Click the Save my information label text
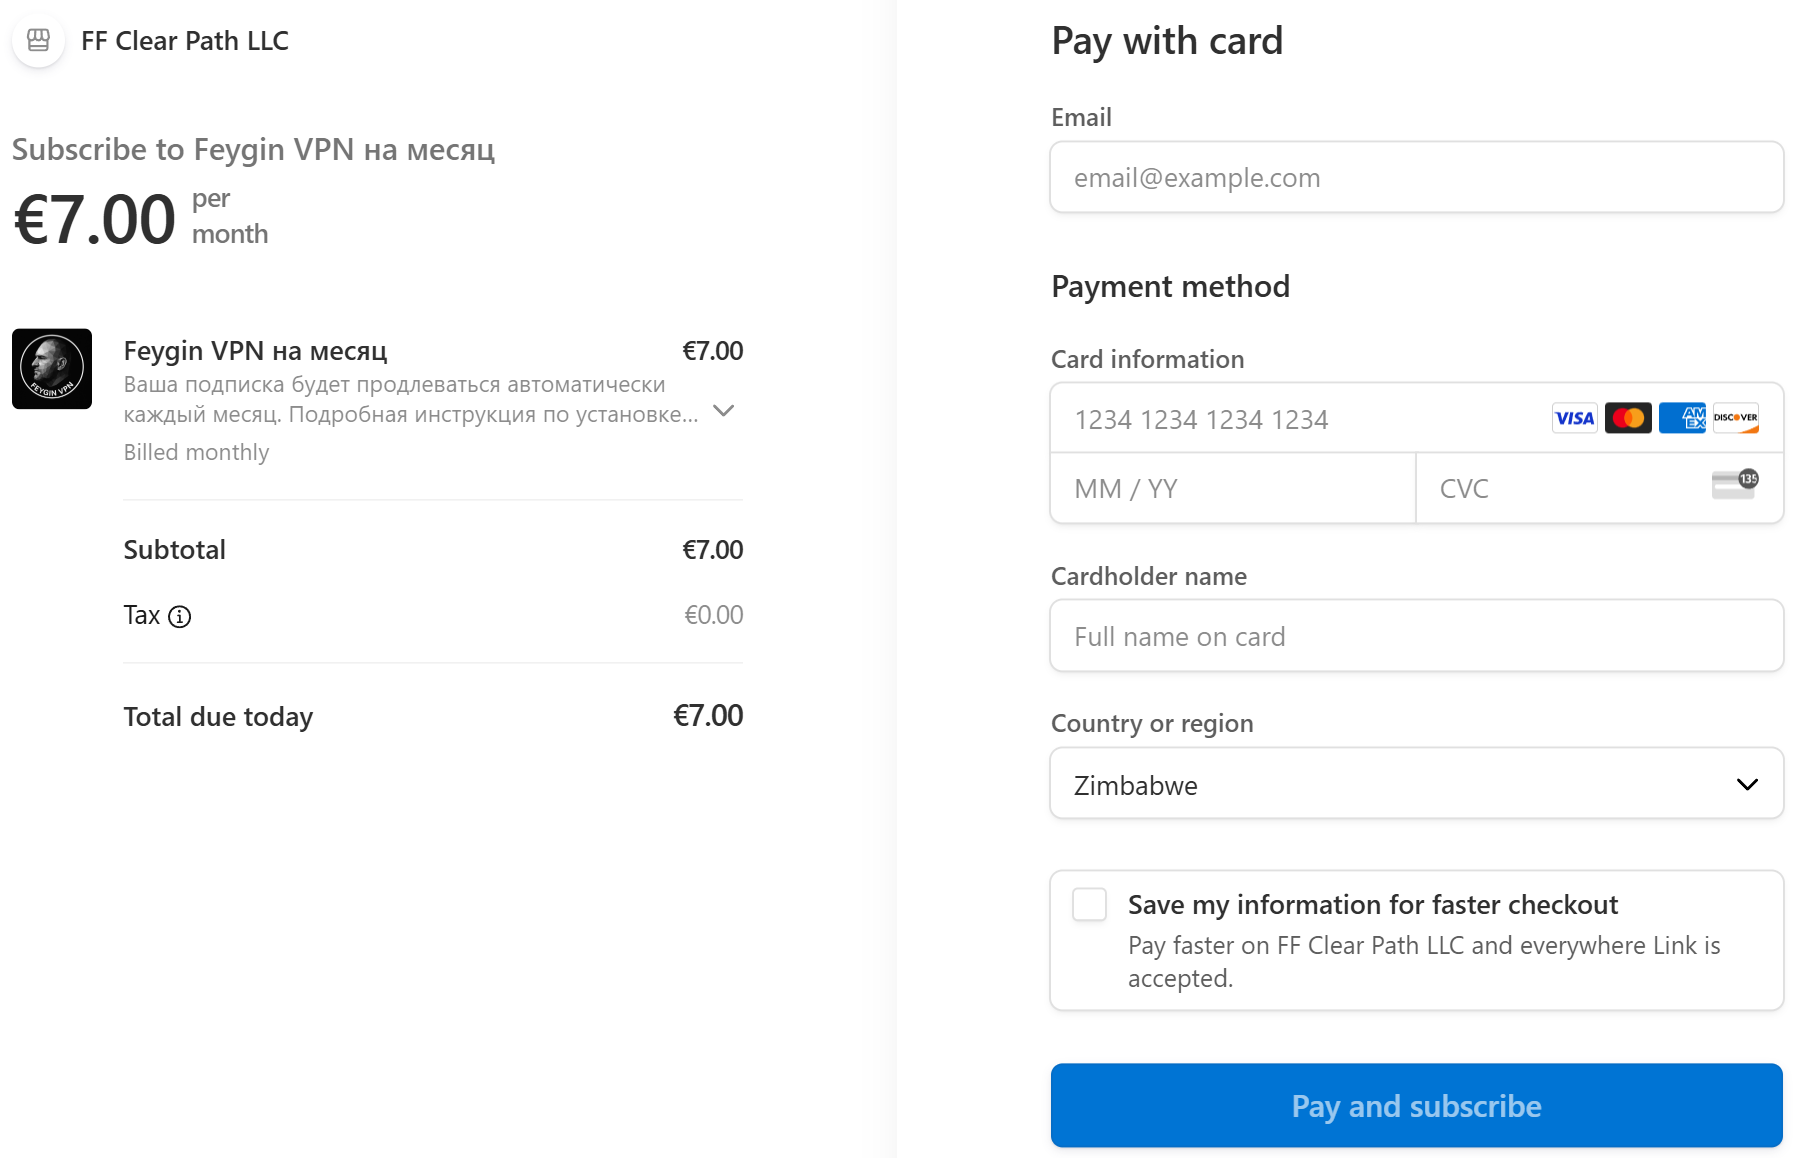 tap(1372, 905)
